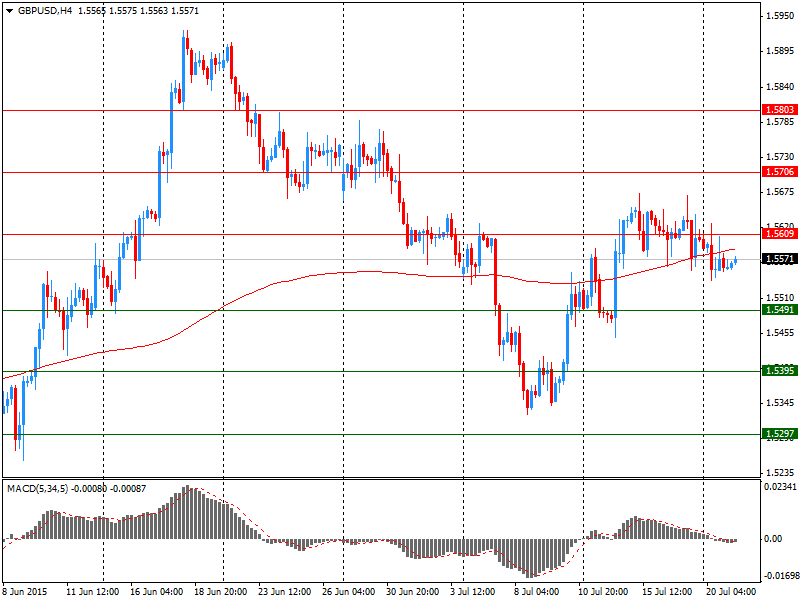Click the MACD values -0.00080 -0.00087 readout

click(108, 489)
